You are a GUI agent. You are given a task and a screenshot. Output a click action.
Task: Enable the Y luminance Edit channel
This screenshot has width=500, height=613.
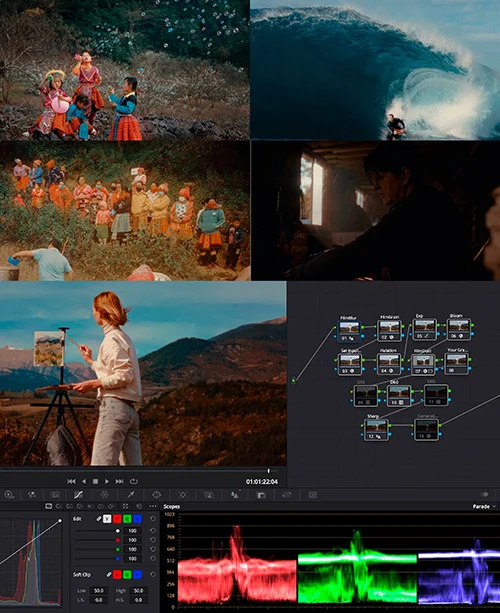(x=107, y=519)
